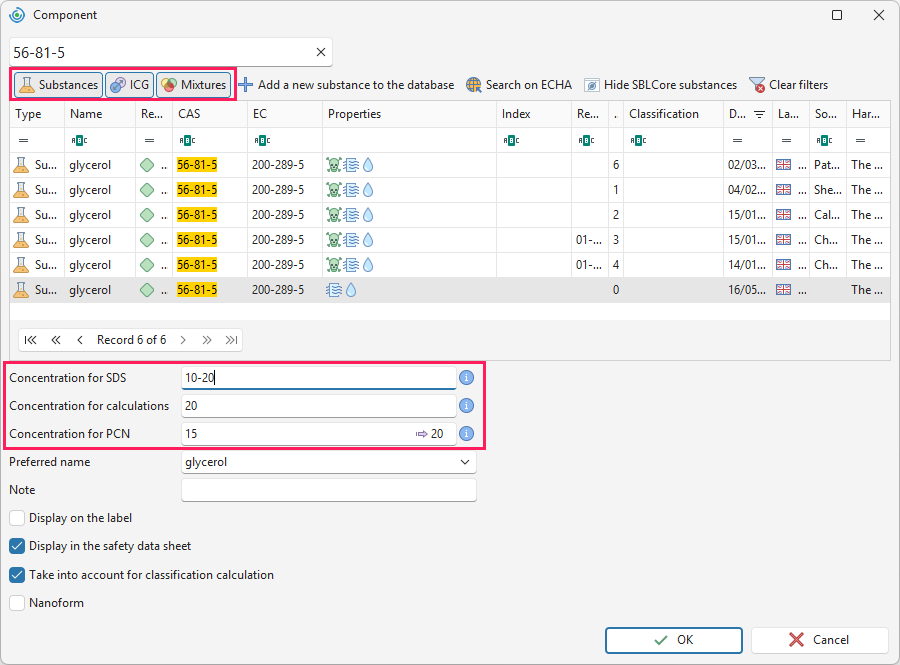Image resolution: width=900 pixels, height=665 pixels.
Task: Jump to previous page of records
Action: (56, 340)
